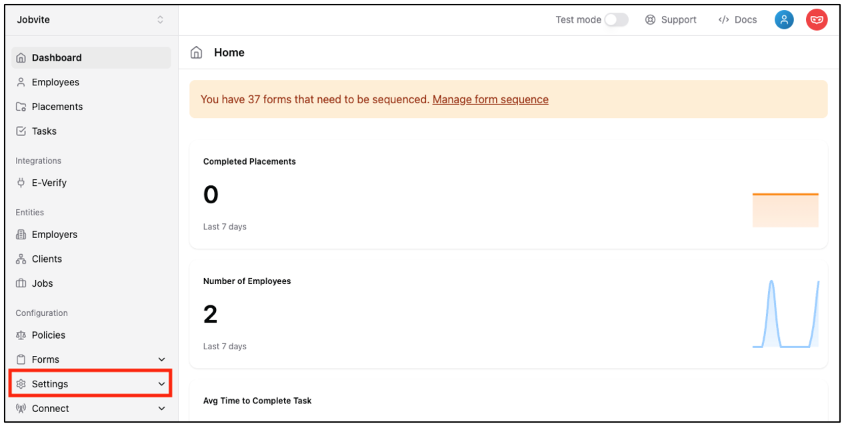Click the Employees person icon
845x425 pixels.
click(x=21, y=82)
